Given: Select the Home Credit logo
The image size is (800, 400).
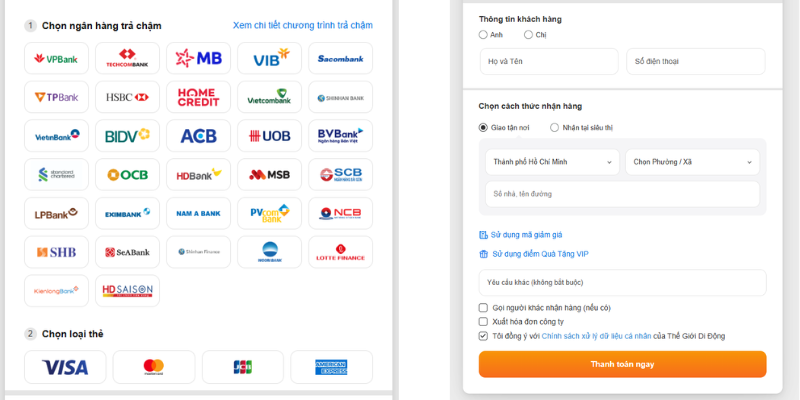Looking at the screenshot, I should 198,98.
